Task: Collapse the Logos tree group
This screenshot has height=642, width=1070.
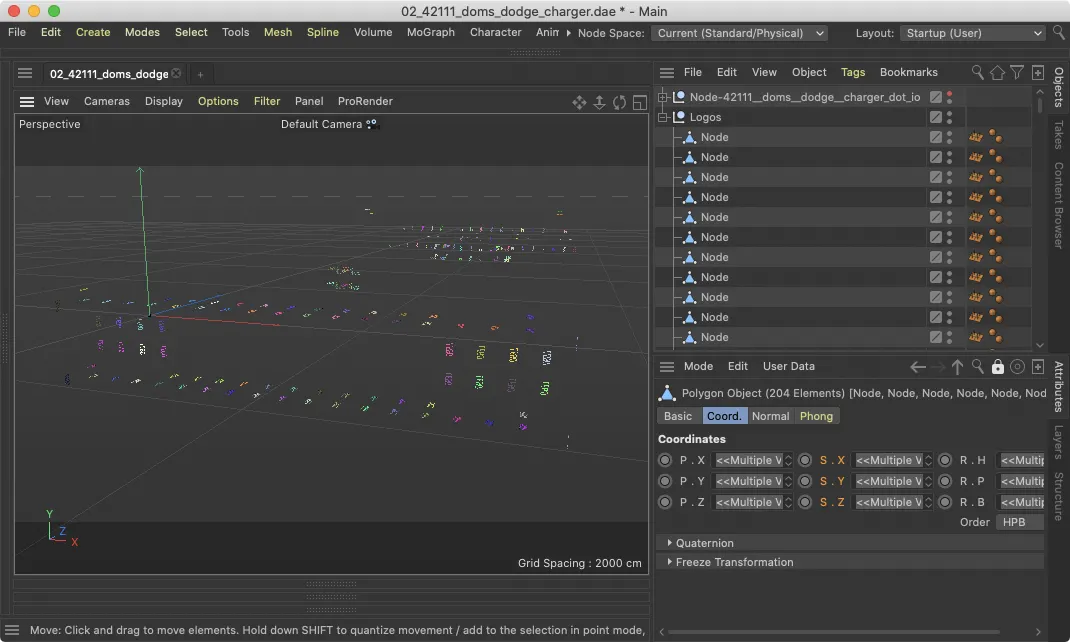Action: coord(662,117)
